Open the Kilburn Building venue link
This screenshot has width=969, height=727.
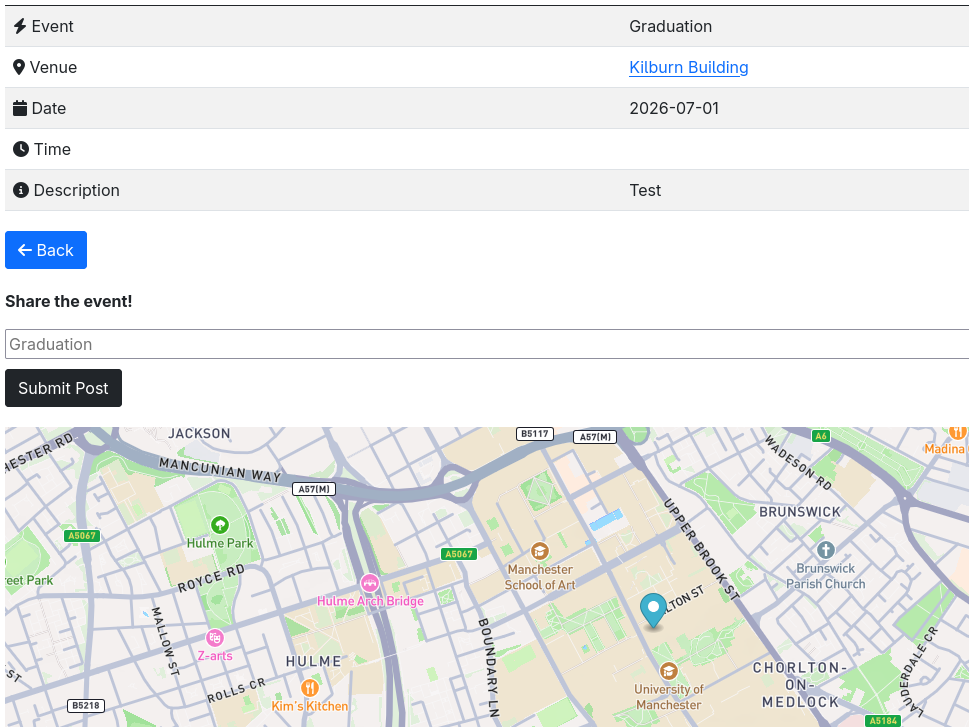point(688,67)
